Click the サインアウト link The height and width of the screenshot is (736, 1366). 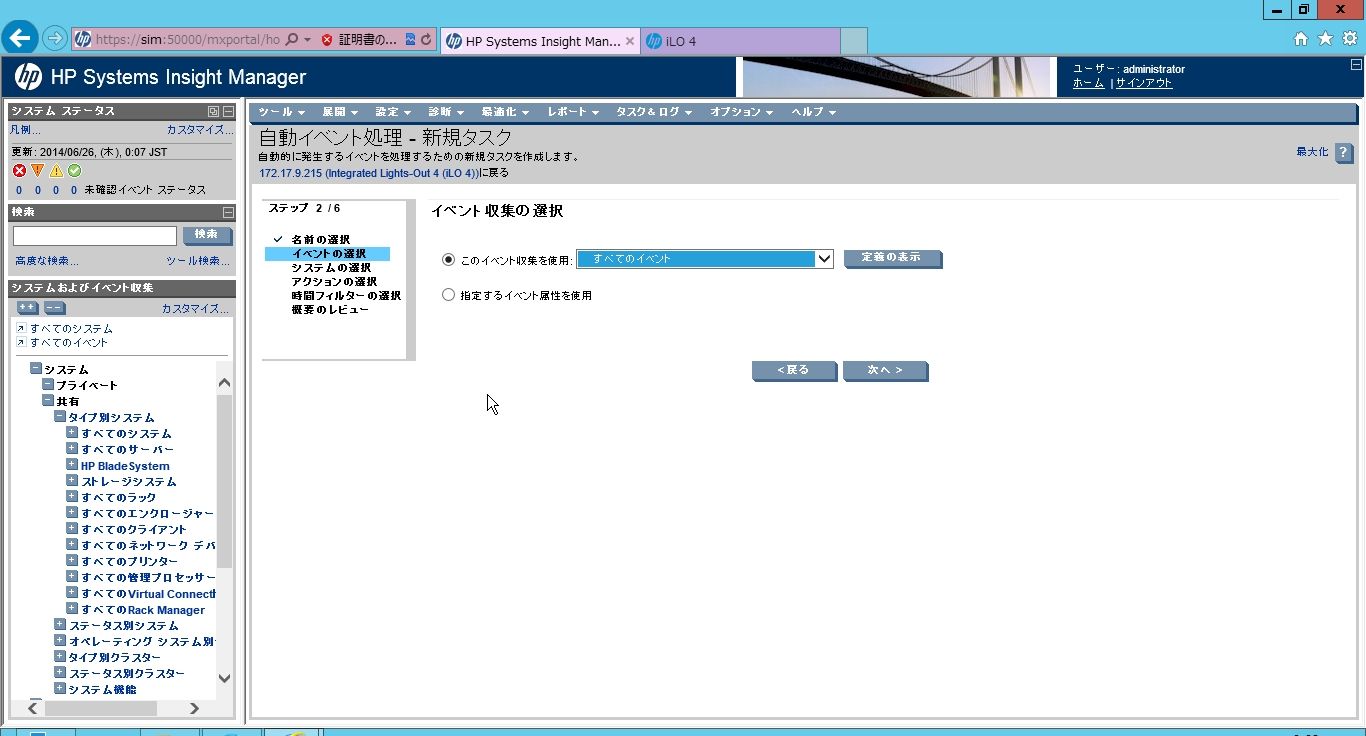(x=1144, y=83)
